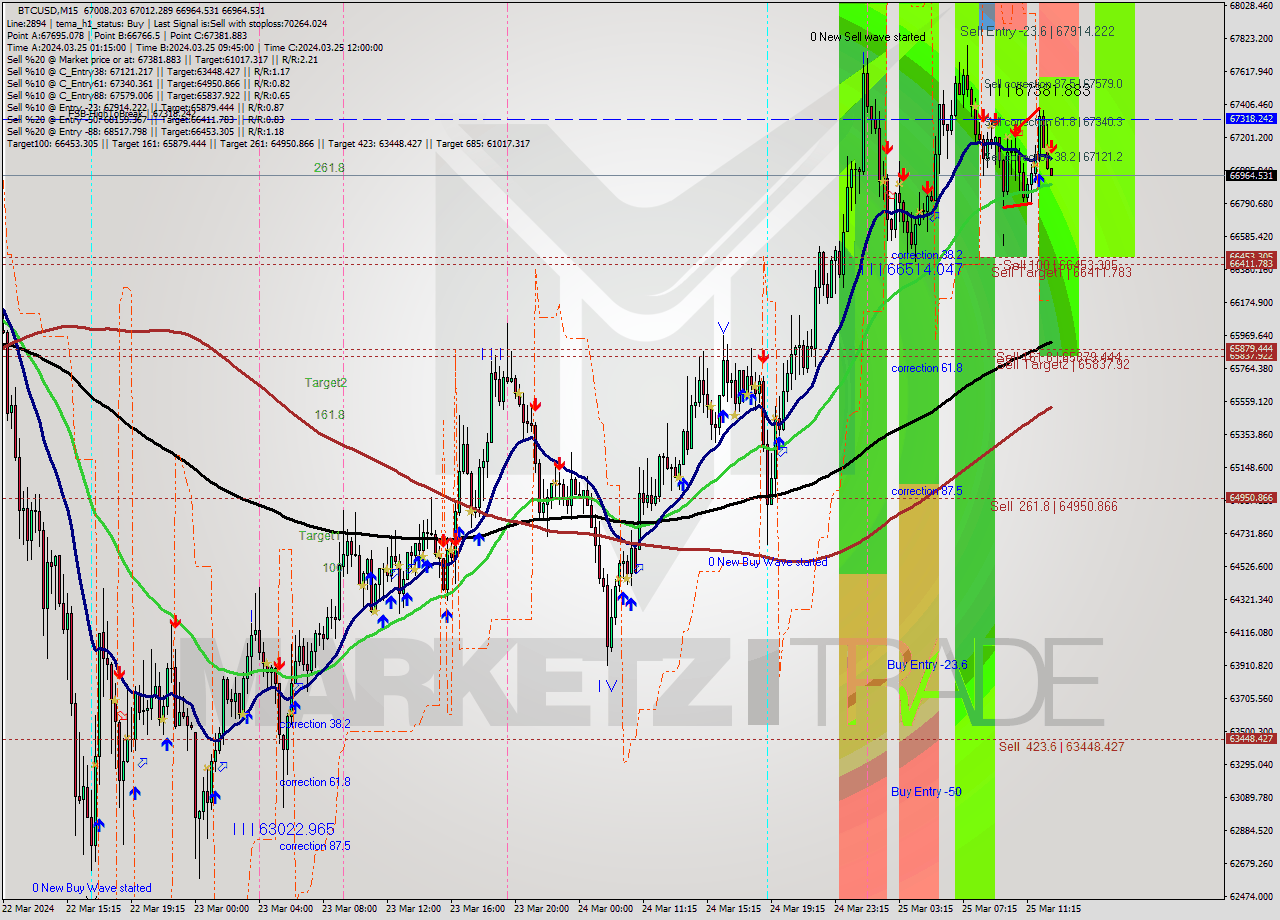Click the 'Buy Entry -50' label
Viewport: 1280px width, 920px height.
point(926,791)
